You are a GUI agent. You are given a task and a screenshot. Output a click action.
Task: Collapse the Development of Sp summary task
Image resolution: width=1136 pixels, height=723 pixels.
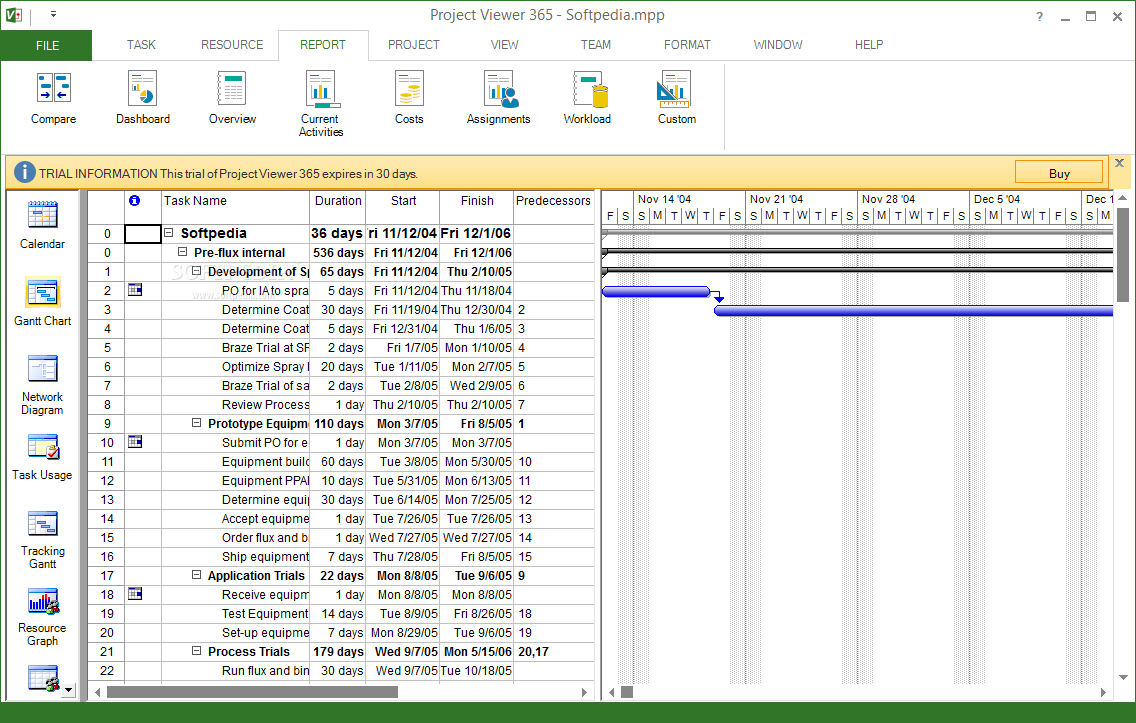[x=196, y=271]
